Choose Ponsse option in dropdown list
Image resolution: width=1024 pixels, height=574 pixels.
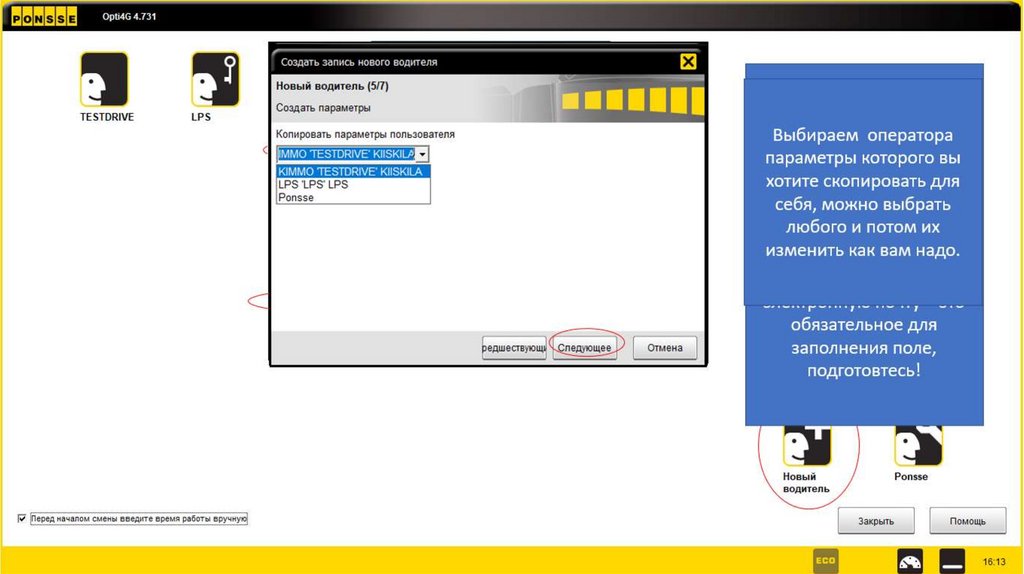[353, 197]
